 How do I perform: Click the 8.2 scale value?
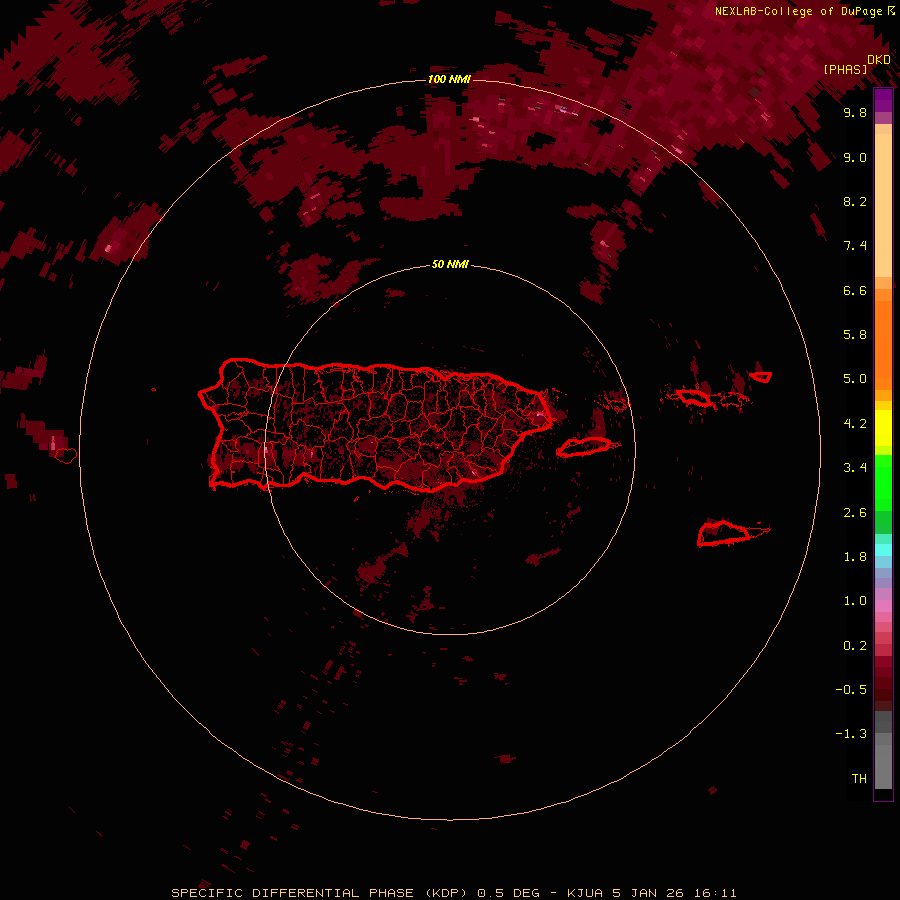(855, 201)
